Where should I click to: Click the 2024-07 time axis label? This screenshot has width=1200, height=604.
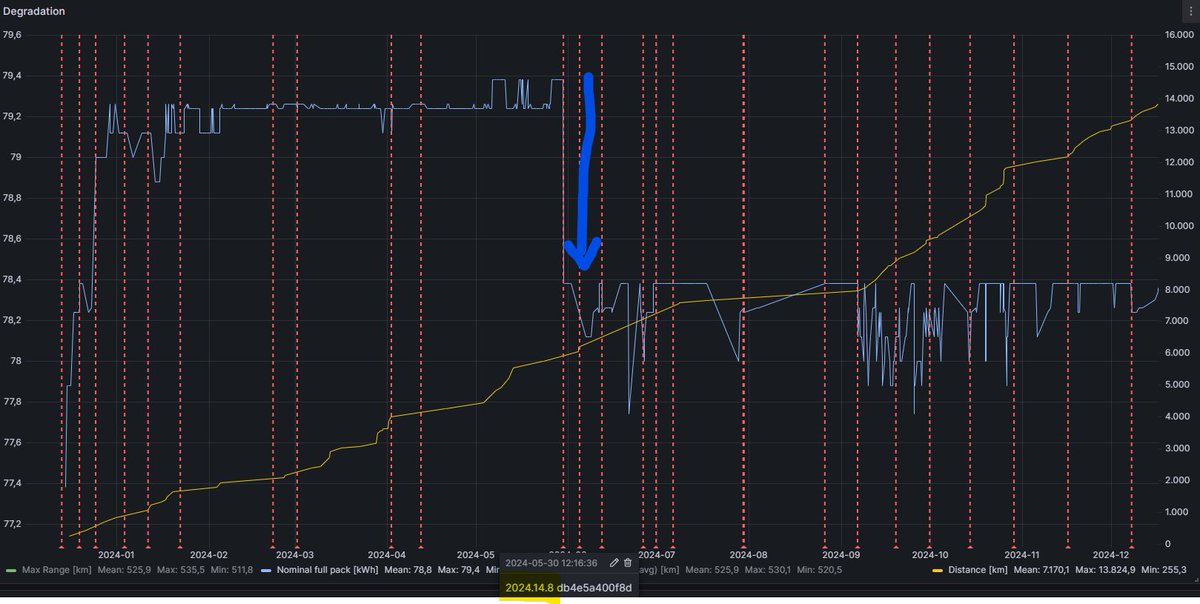656,554
